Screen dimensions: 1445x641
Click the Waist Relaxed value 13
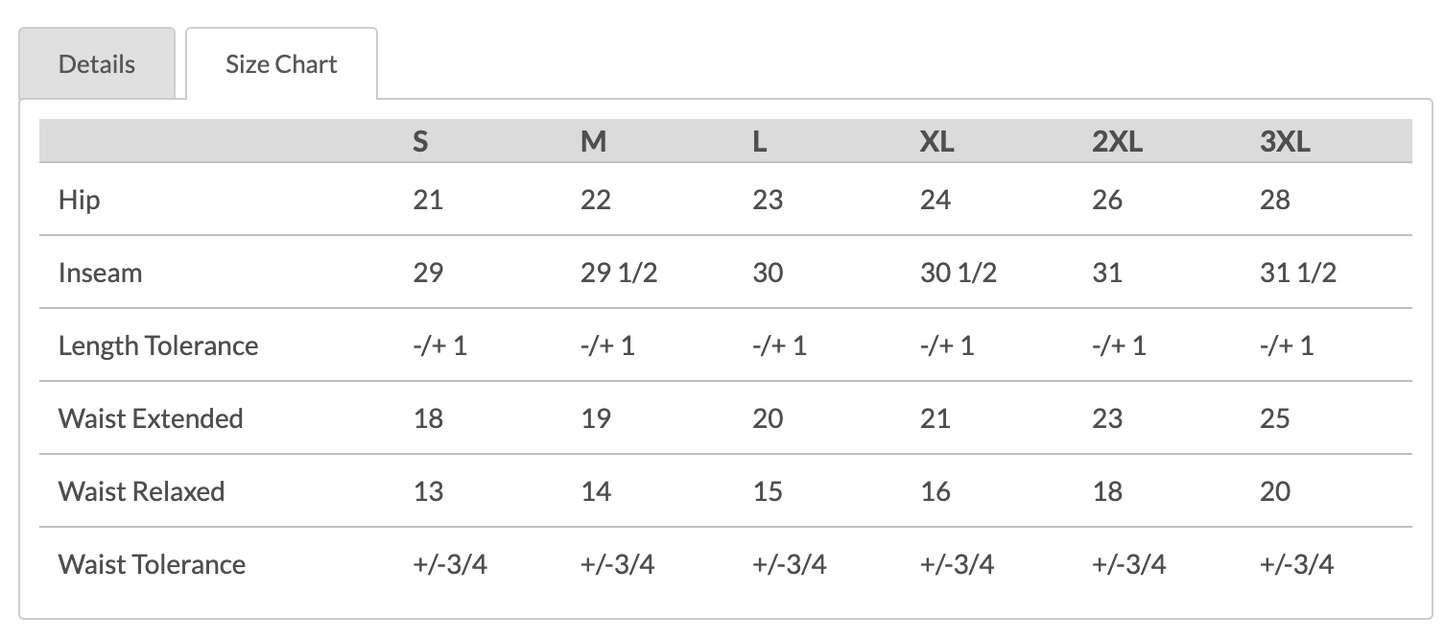428,491
